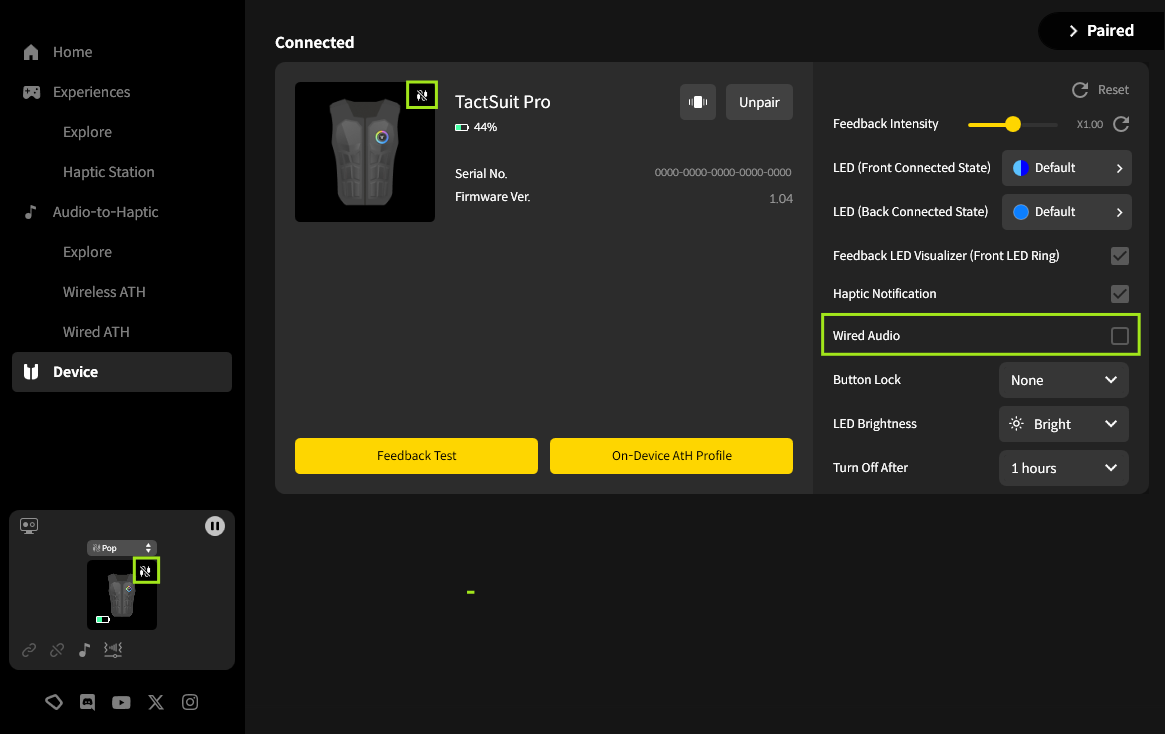This screenshot has width=1165, height=734.
Task: Unpair the TactSuit Pro
Action: click(x=759, y=103)
